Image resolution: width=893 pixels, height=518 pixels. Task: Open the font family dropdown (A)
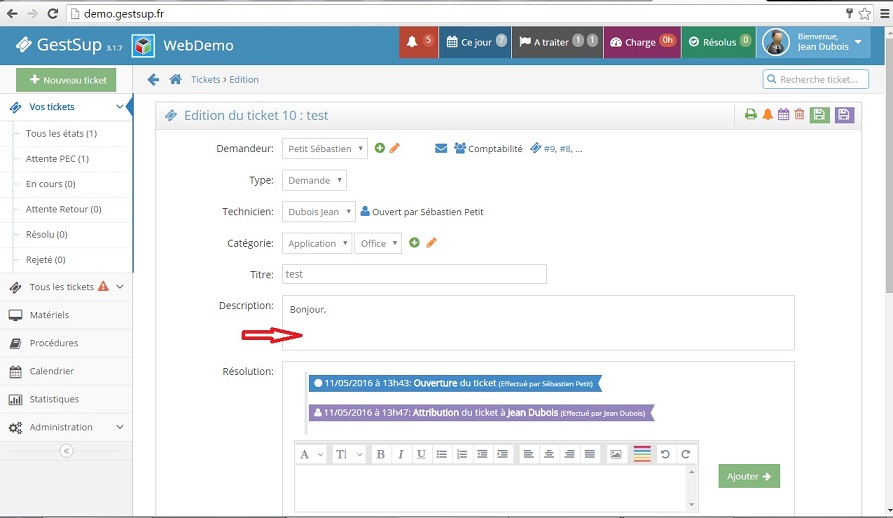(311, 454)
